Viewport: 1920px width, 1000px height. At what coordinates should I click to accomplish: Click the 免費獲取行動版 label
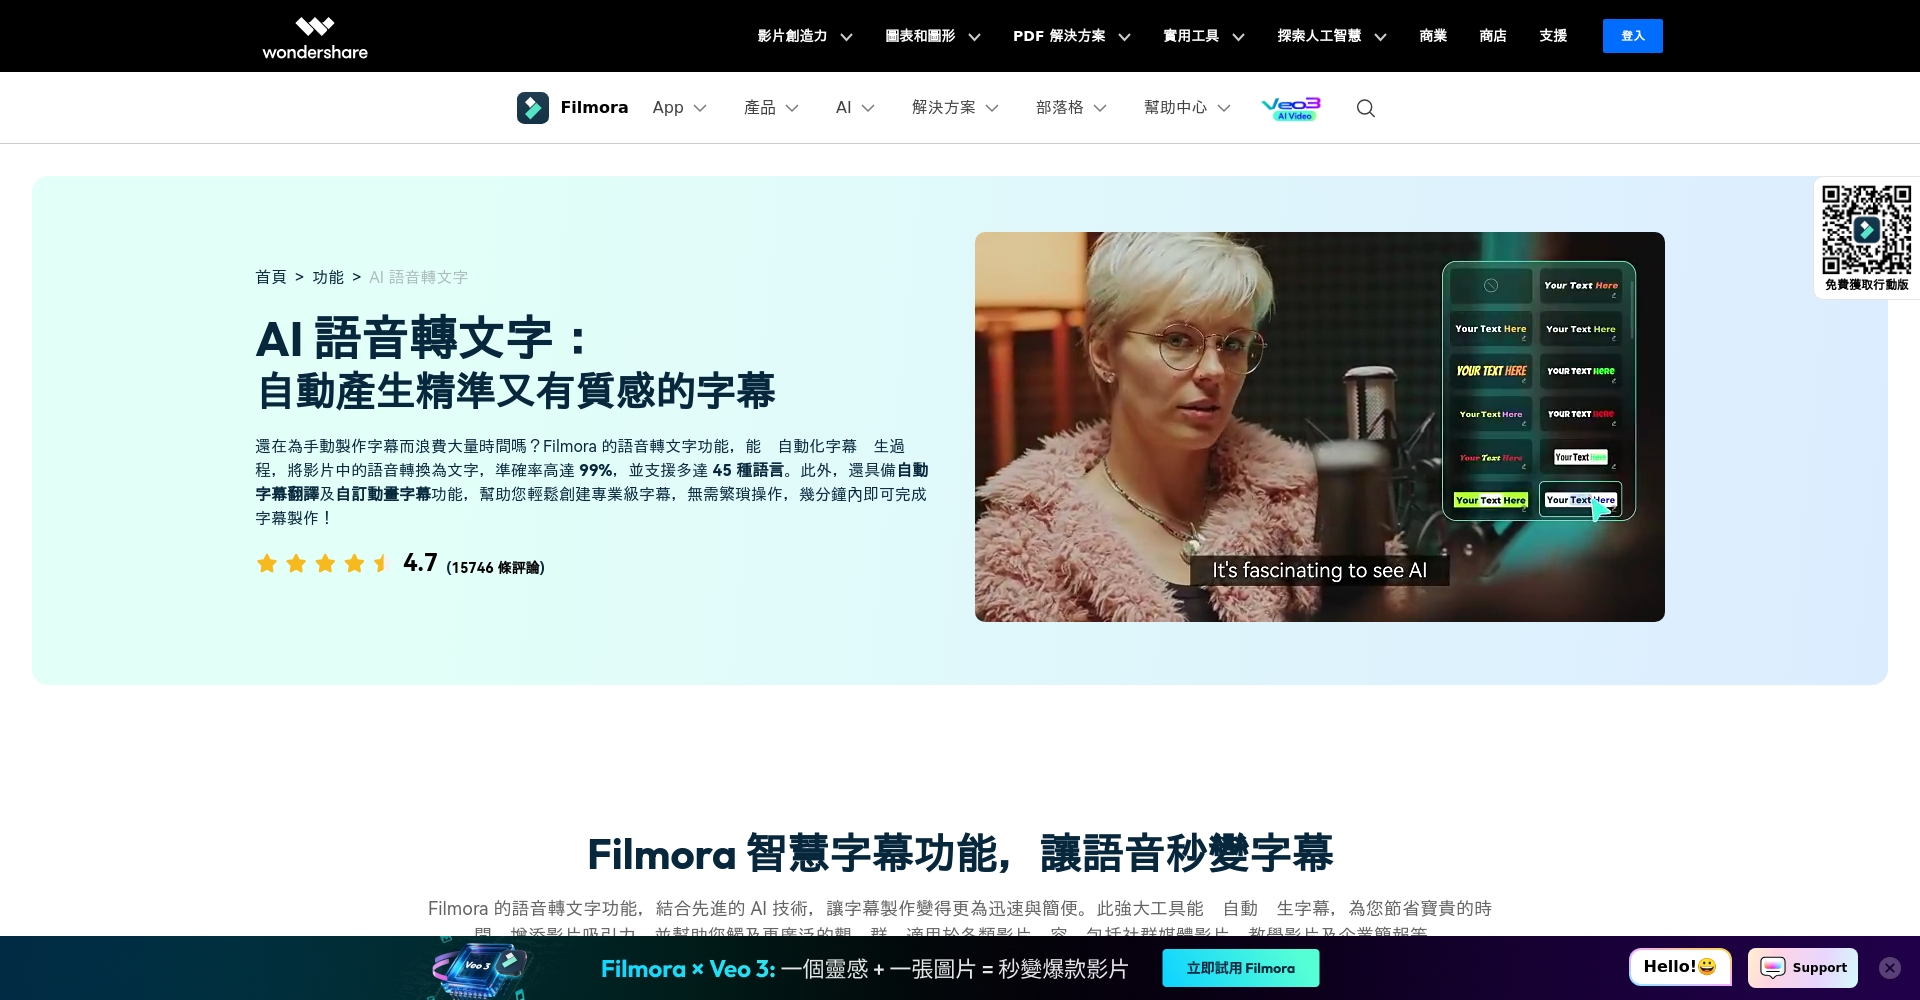click(x=1866, y=285)
